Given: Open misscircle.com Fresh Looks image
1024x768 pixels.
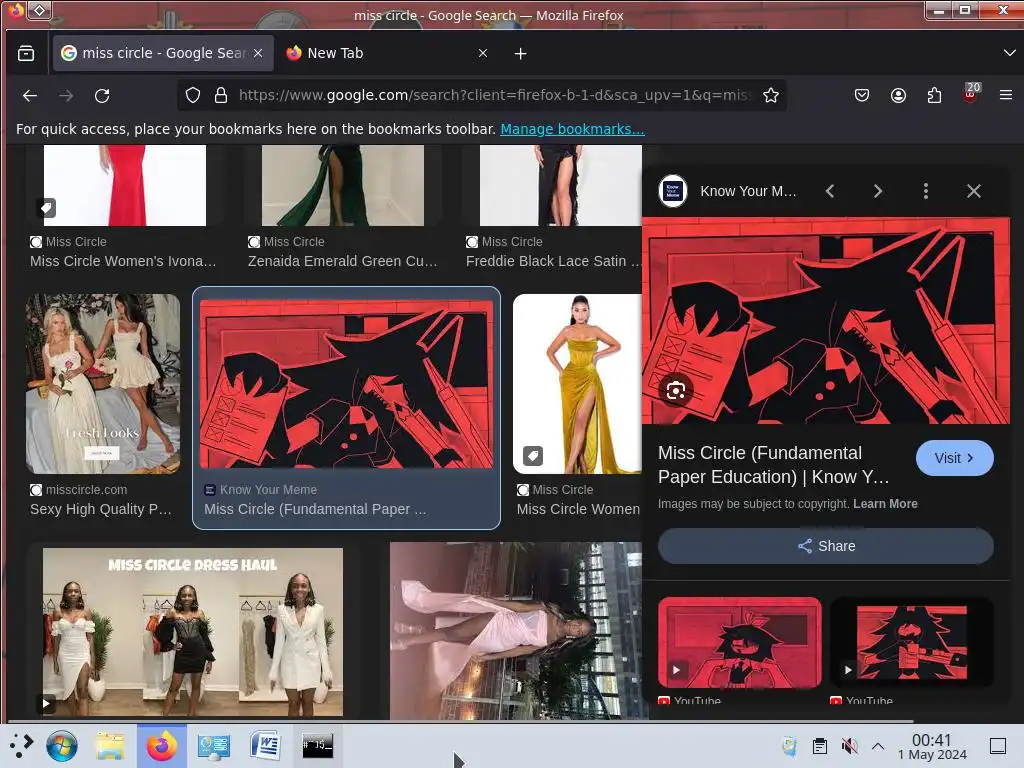Looking at the screenshot, I should (x=103, y=383).
